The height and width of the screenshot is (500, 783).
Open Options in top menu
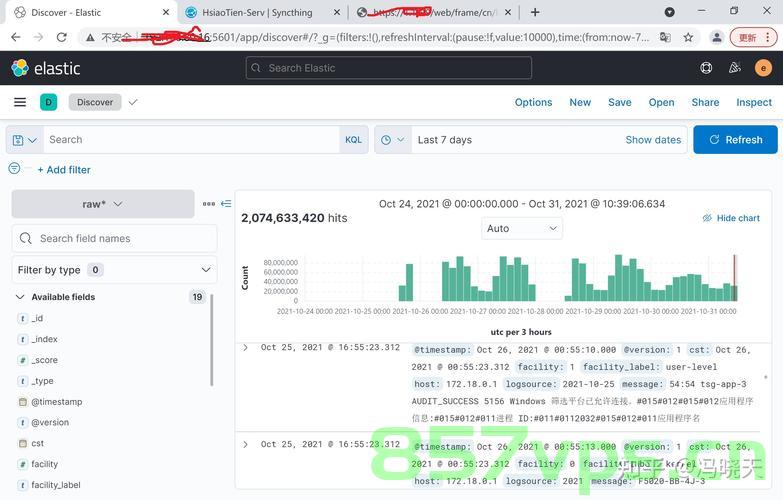533,102
